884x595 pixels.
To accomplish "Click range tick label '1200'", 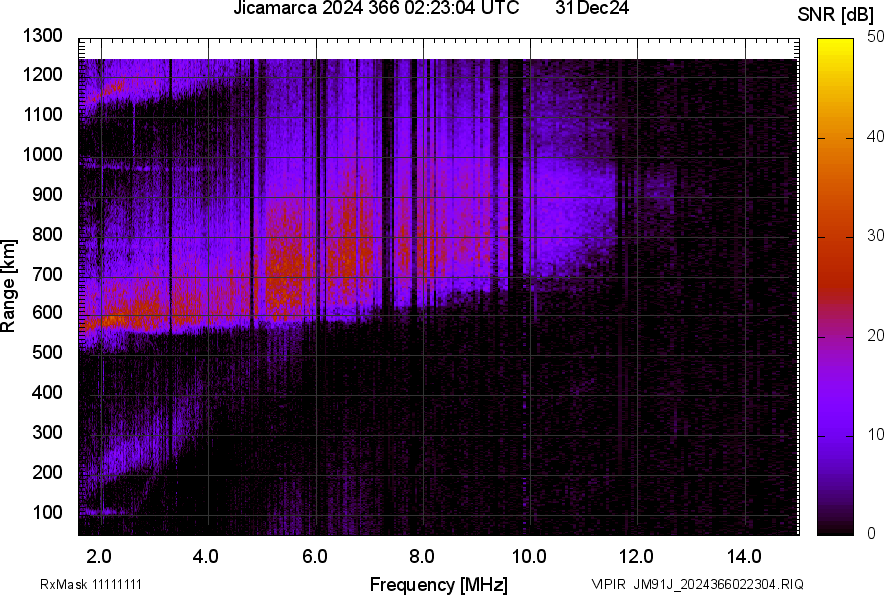I will [42, 74].
